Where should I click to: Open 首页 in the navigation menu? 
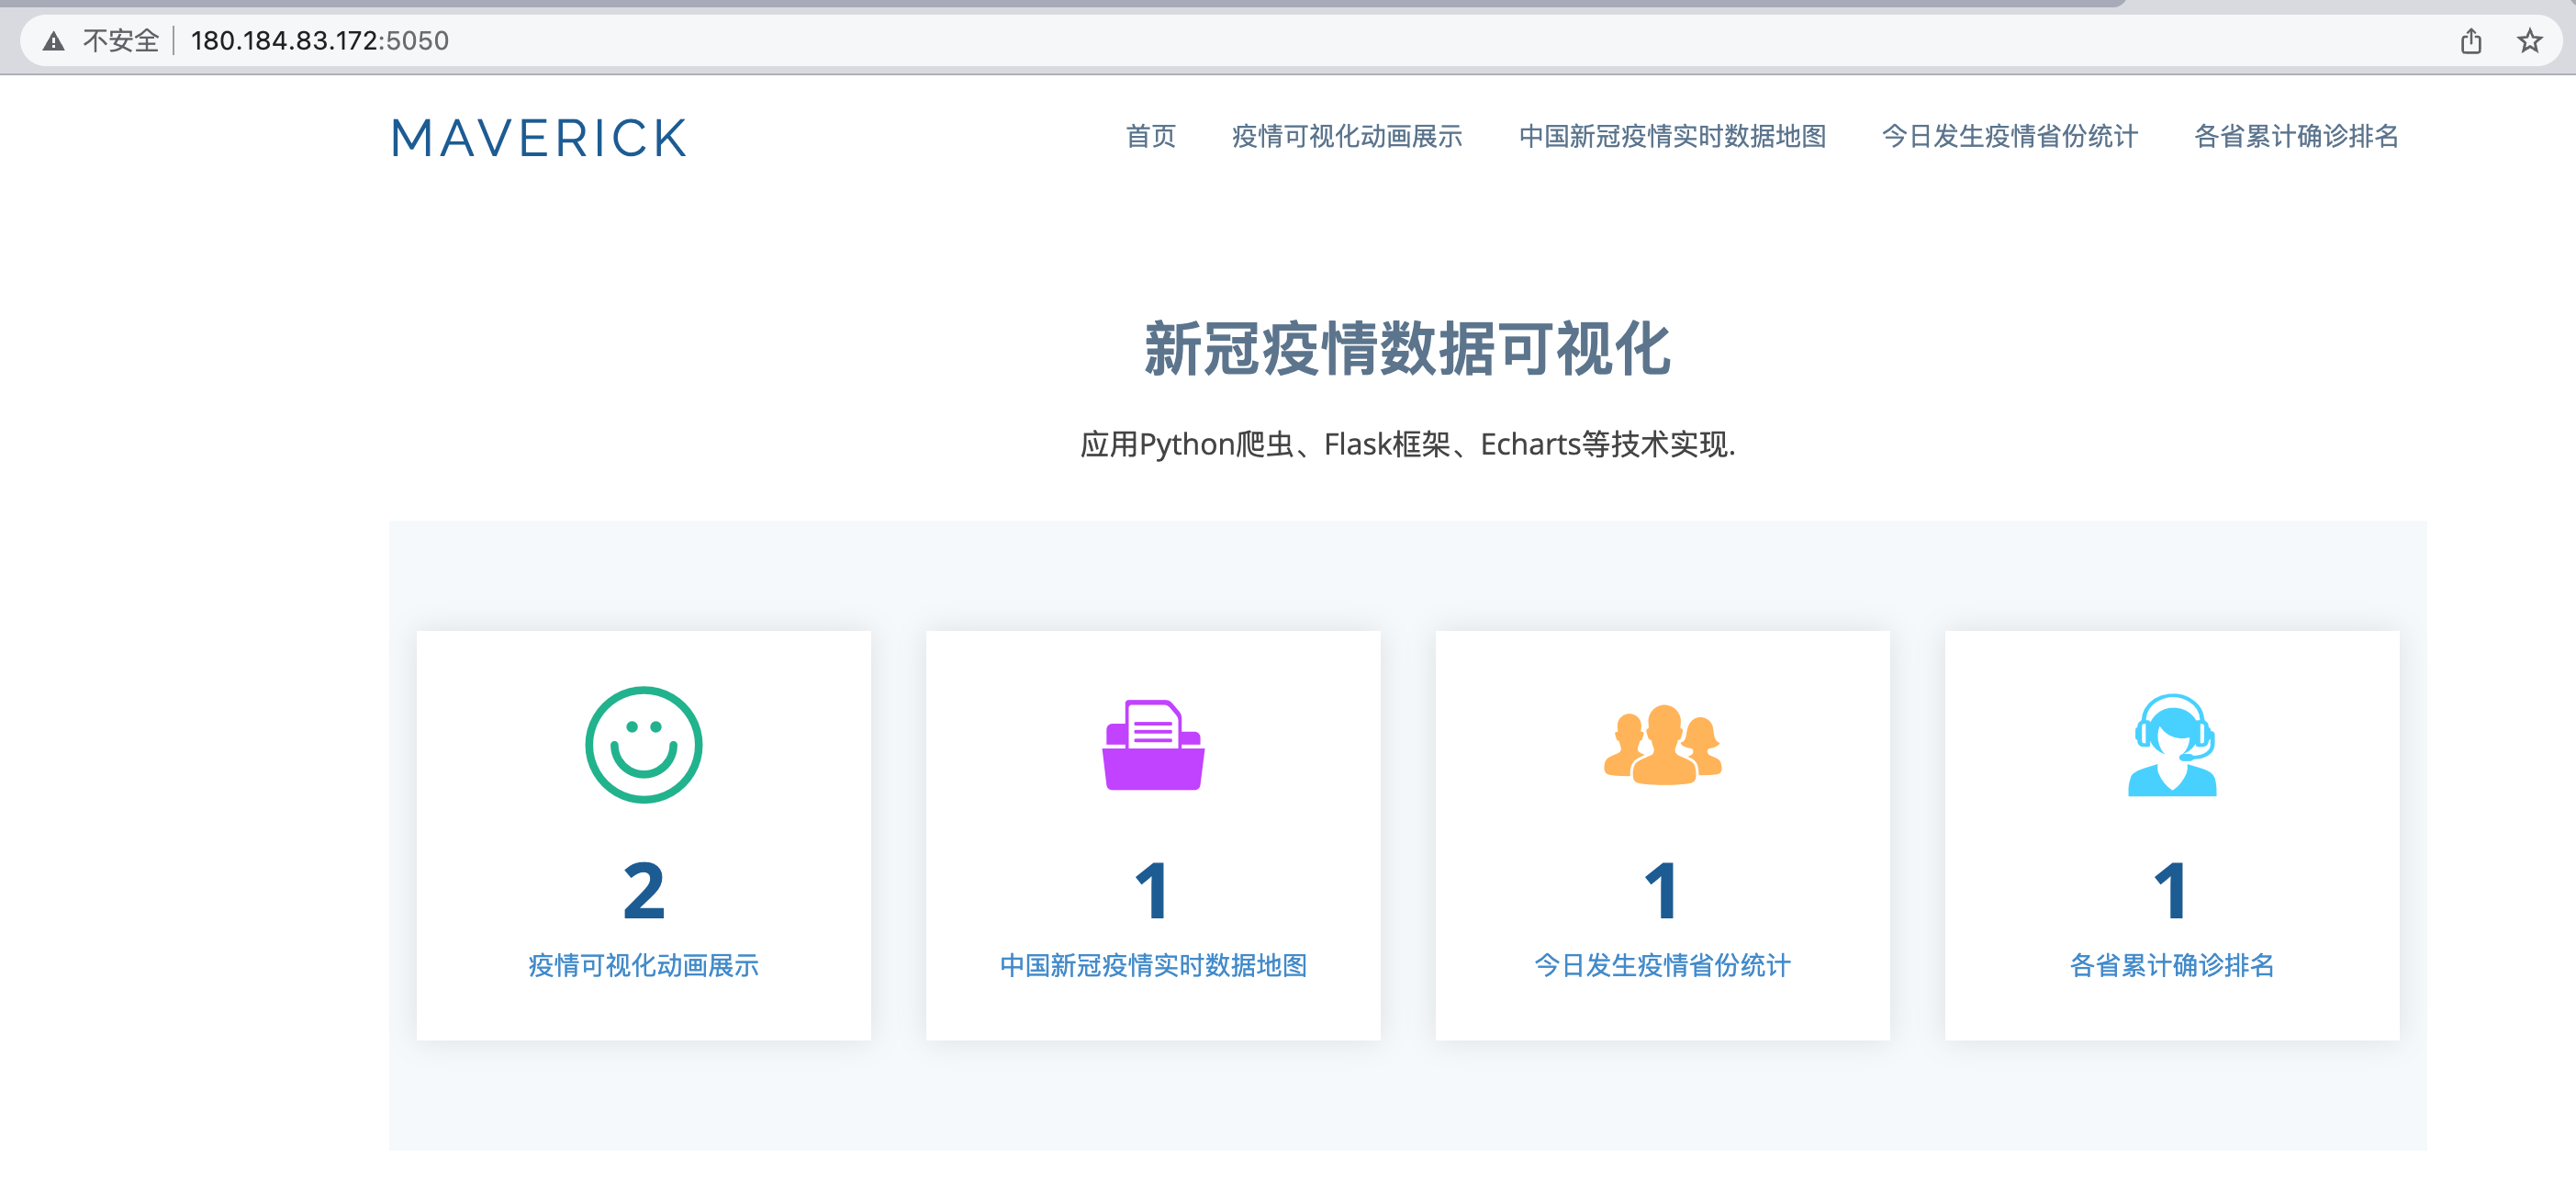pyautogui.click(x=1150, y=136)
